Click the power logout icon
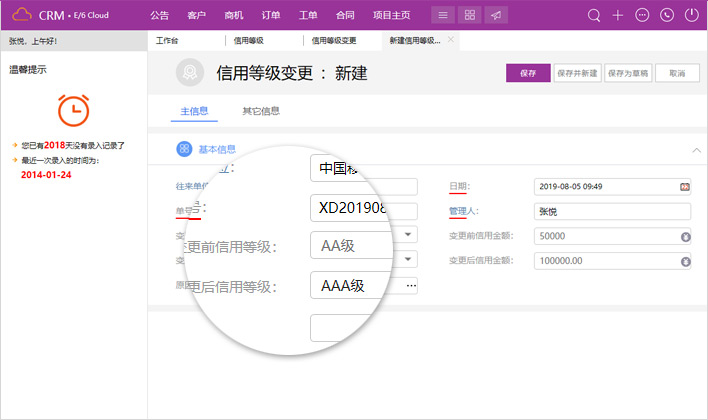Viewport: 708px width, 420px height. (690, 15)
